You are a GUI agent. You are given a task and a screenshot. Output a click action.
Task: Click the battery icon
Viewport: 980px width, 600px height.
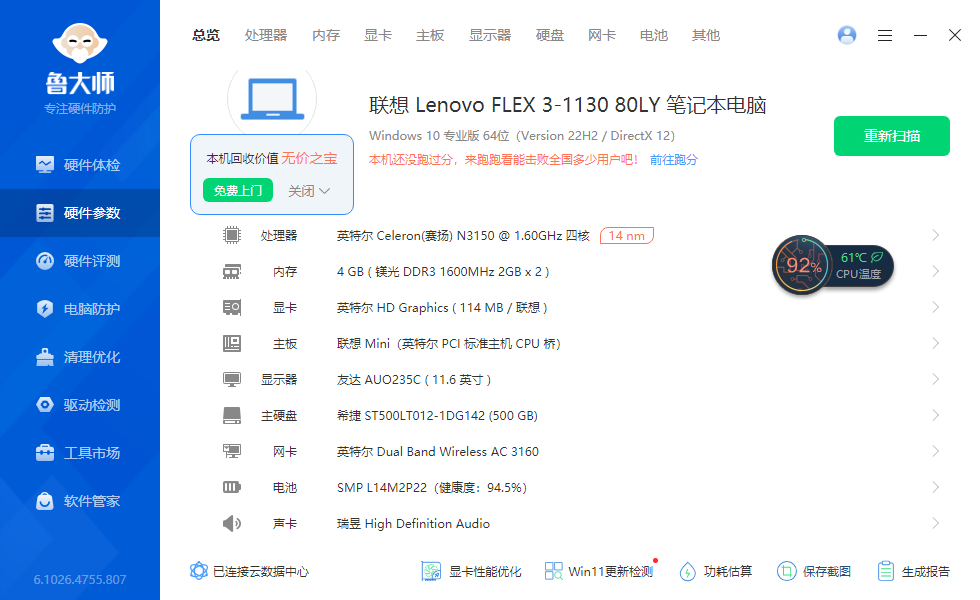tap(232, 487)
